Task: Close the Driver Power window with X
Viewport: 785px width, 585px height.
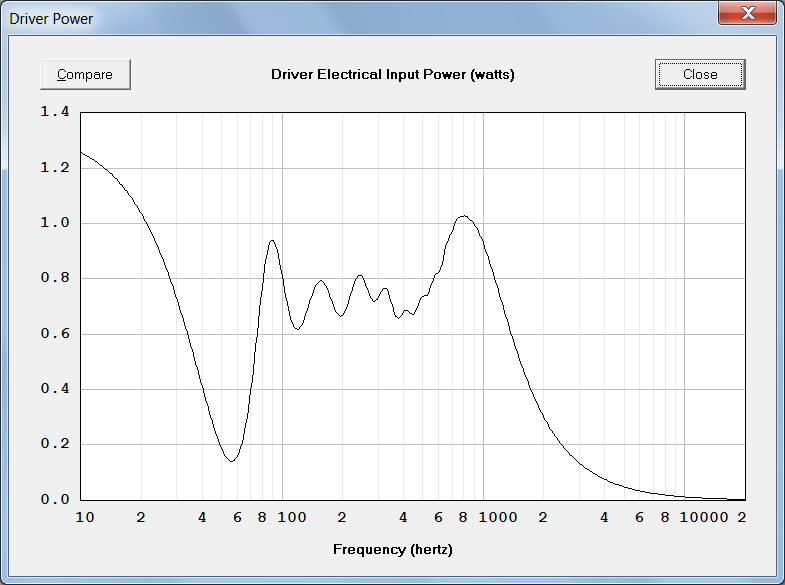Action: click(747, 13)
